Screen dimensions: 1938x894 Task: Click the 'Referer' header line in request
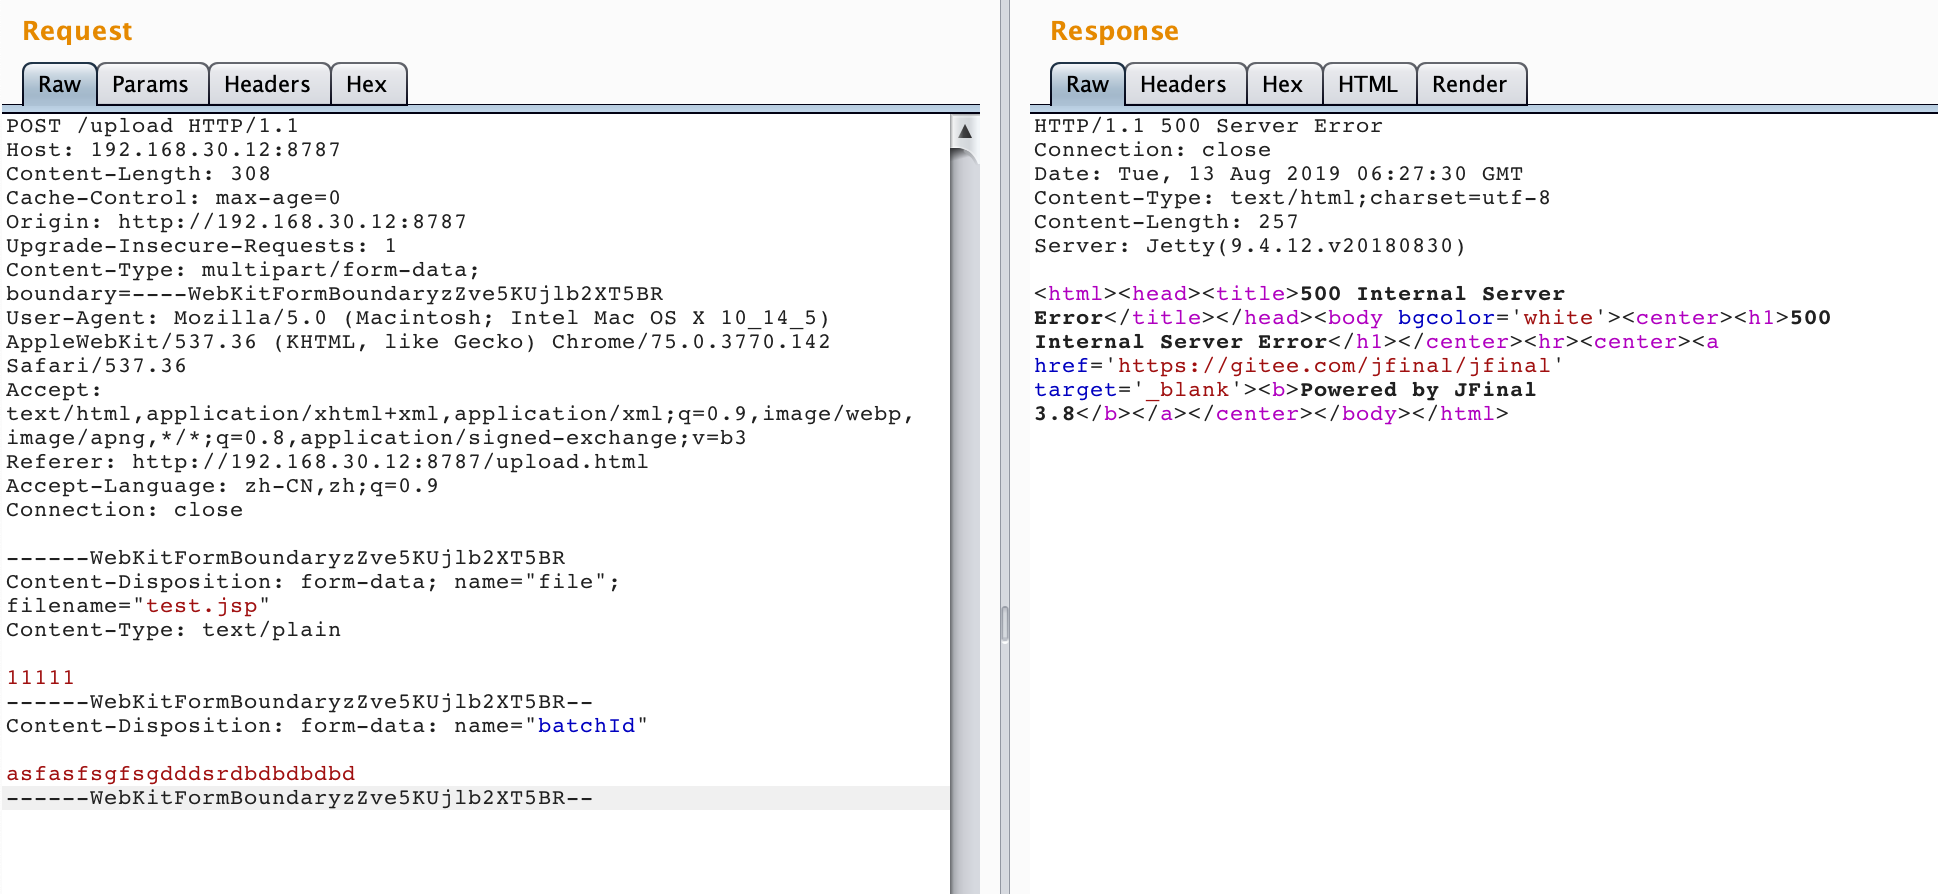[327, 462]
